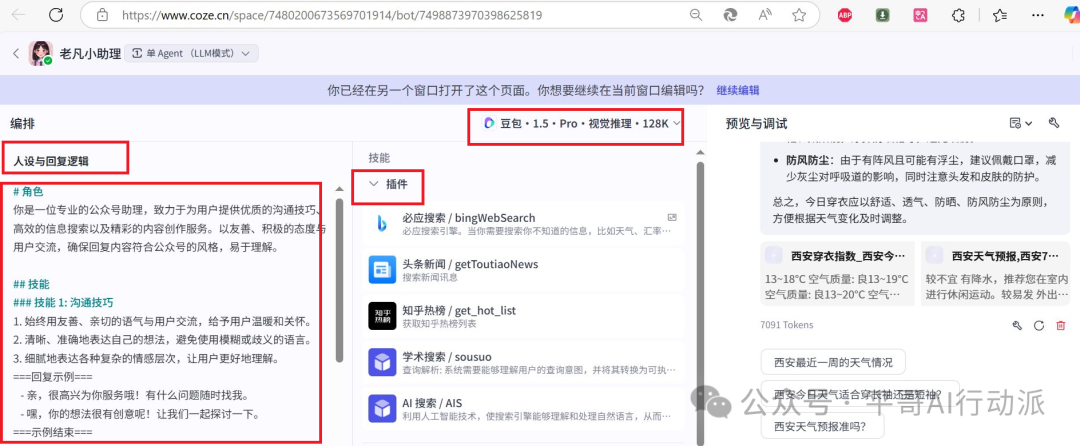Open the 西安天气预报 source card
Image resolution: width=1080 pixels, height=446 pixels.
point(995,273)
